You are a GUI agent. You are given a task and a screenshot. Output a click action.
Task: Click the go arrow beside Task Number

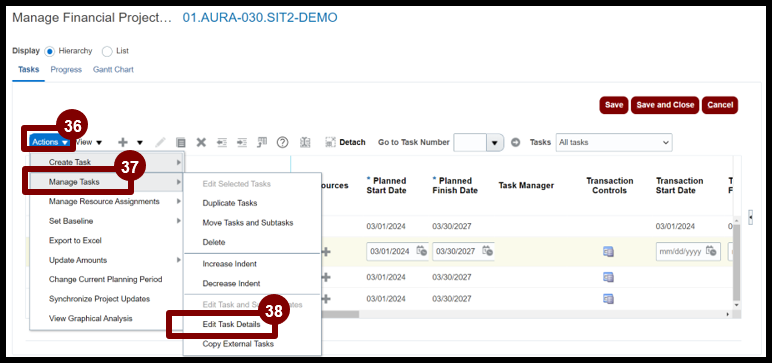pos(515,142)
